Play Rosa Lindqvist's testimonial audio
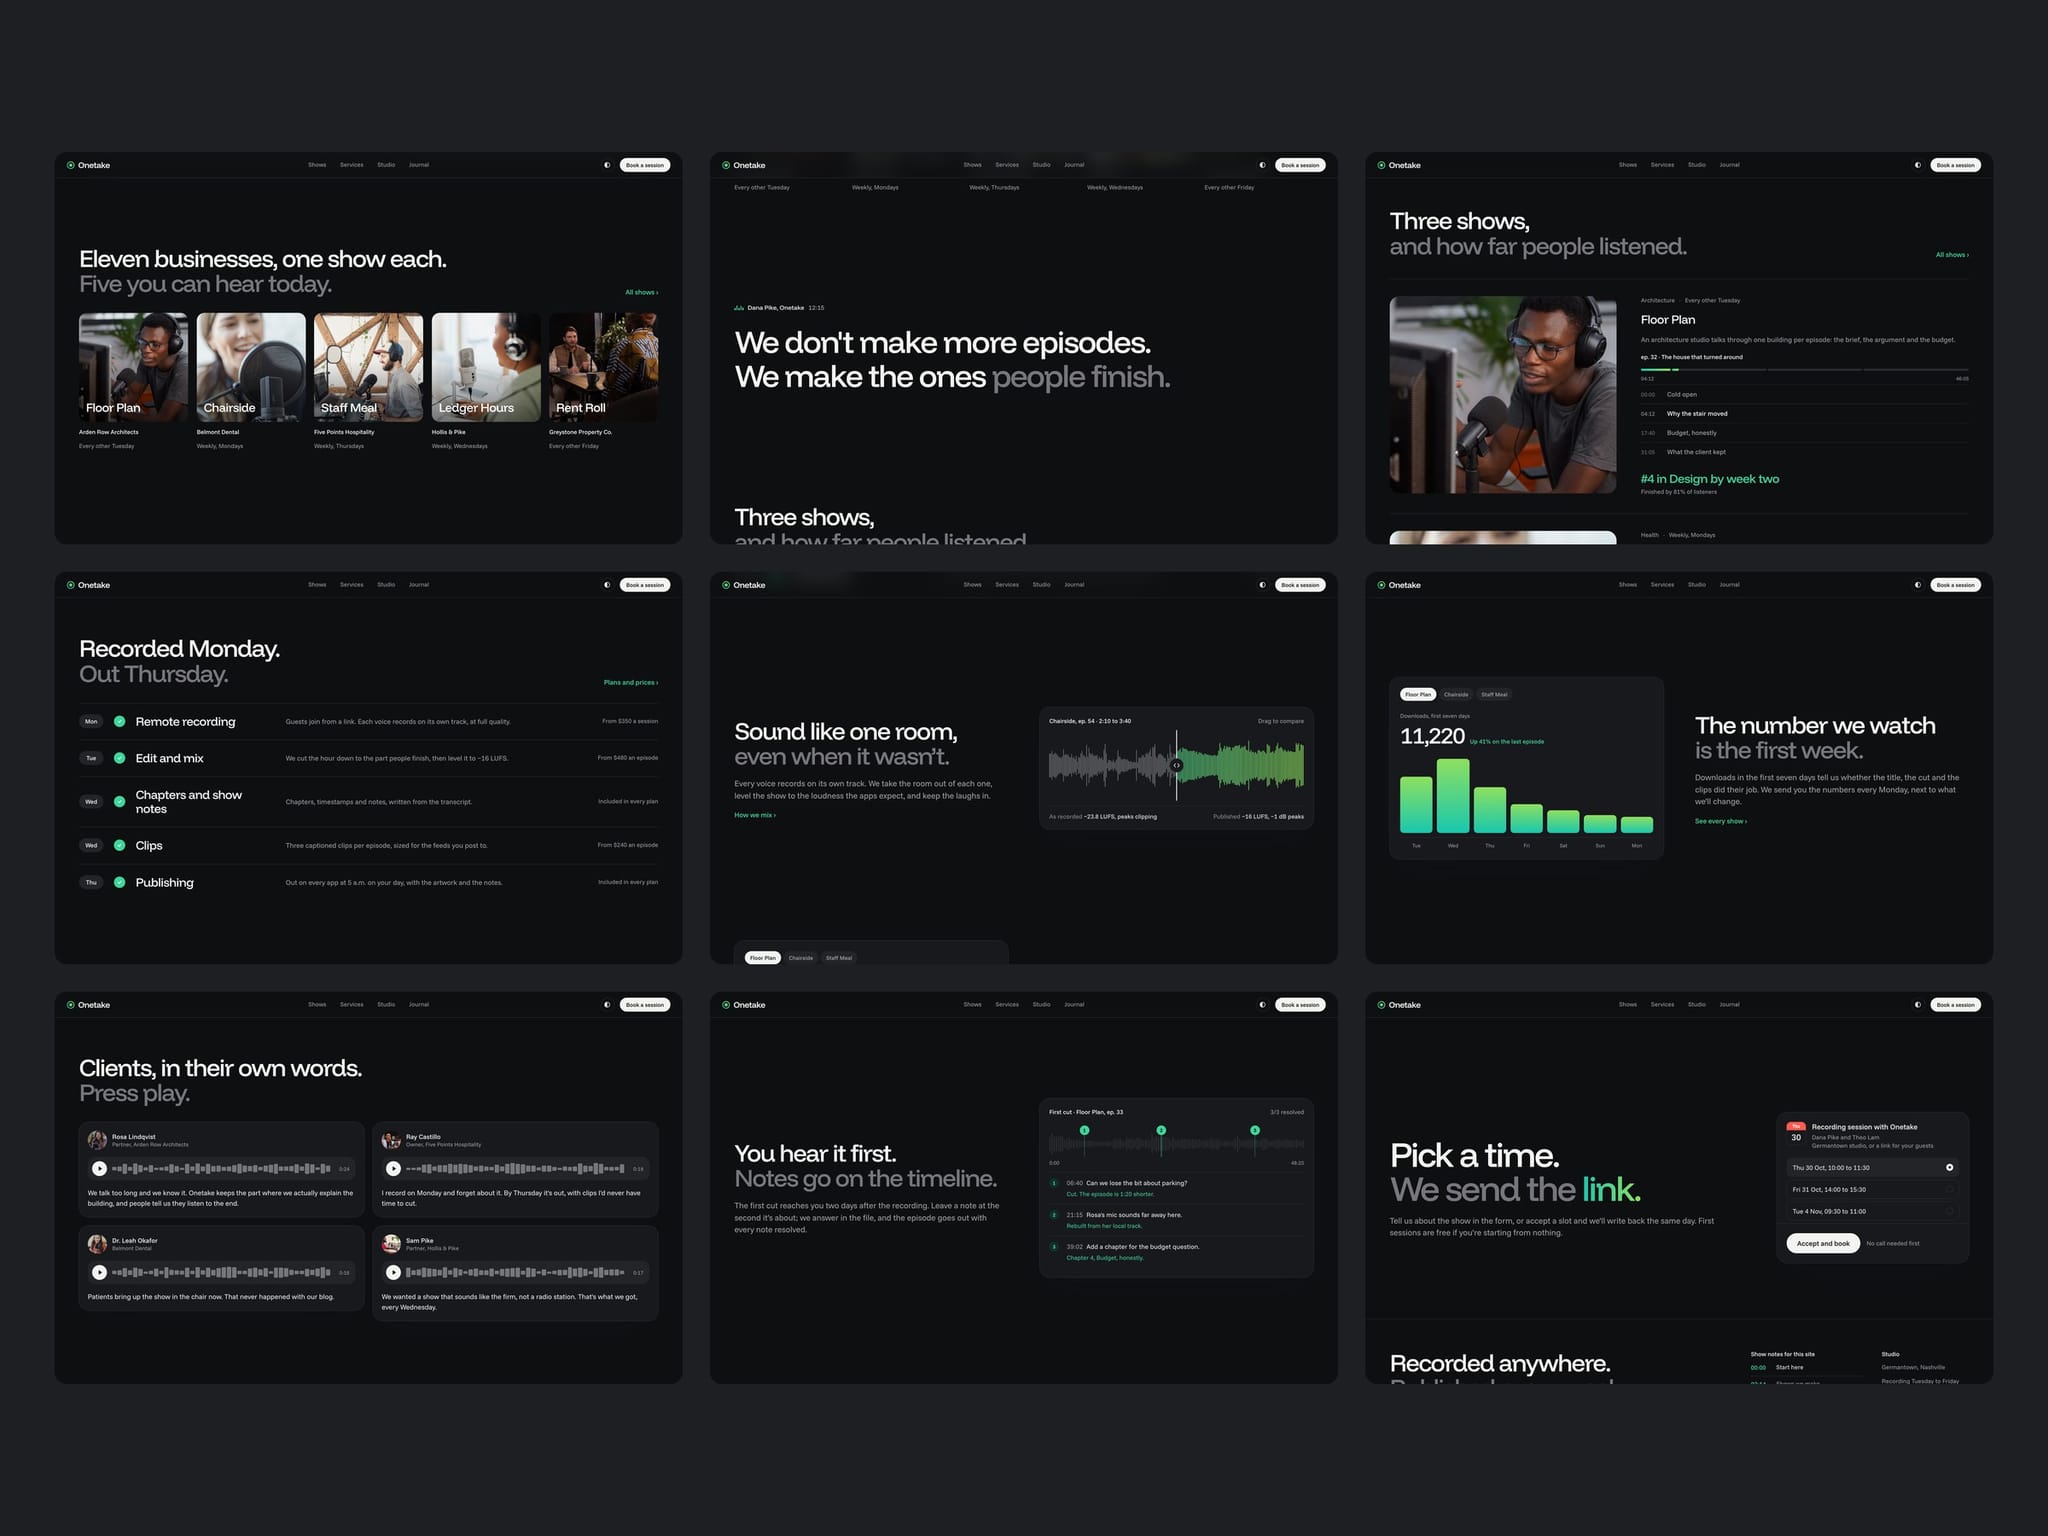The image size is (2048, 1536). click(x=99, y=1168)
